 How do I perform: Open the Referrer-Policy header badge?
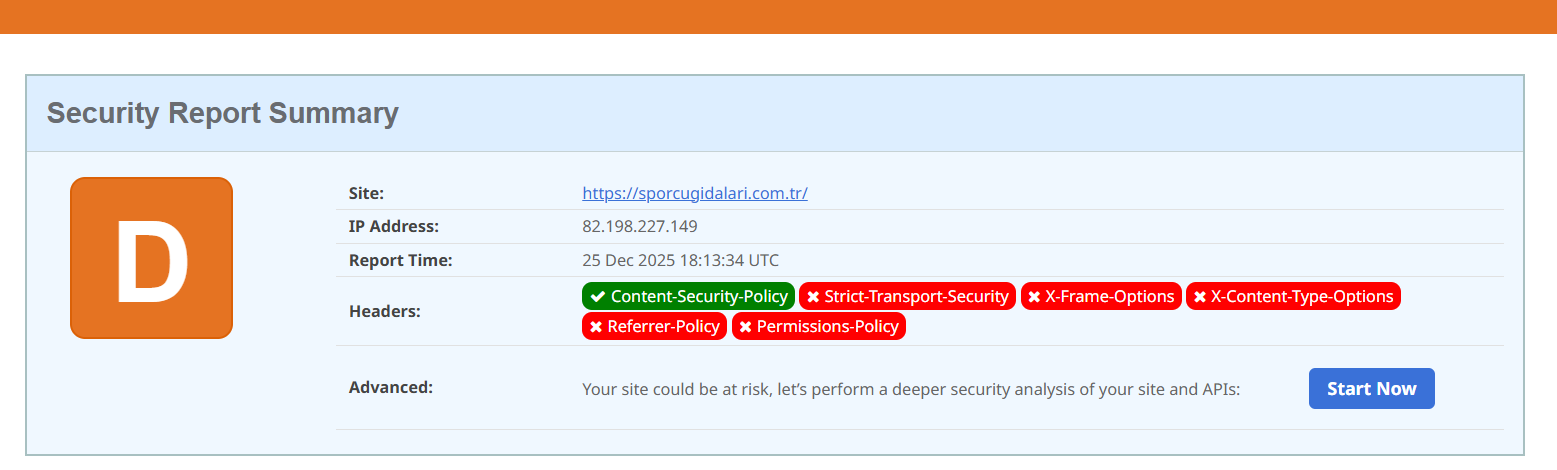click(663, 326)
